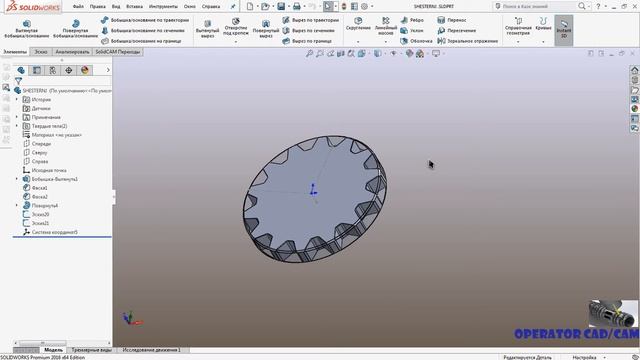Image resolution: width=640 pixels, height=360 pixels.
Task: Open the Кривые dropdown arrow
Action: 543,42
